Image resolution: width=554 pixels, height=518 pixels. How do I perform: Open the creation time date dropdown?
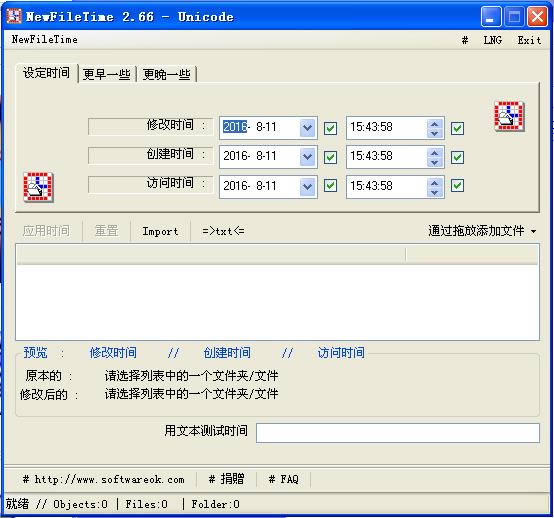coord(307,157)
